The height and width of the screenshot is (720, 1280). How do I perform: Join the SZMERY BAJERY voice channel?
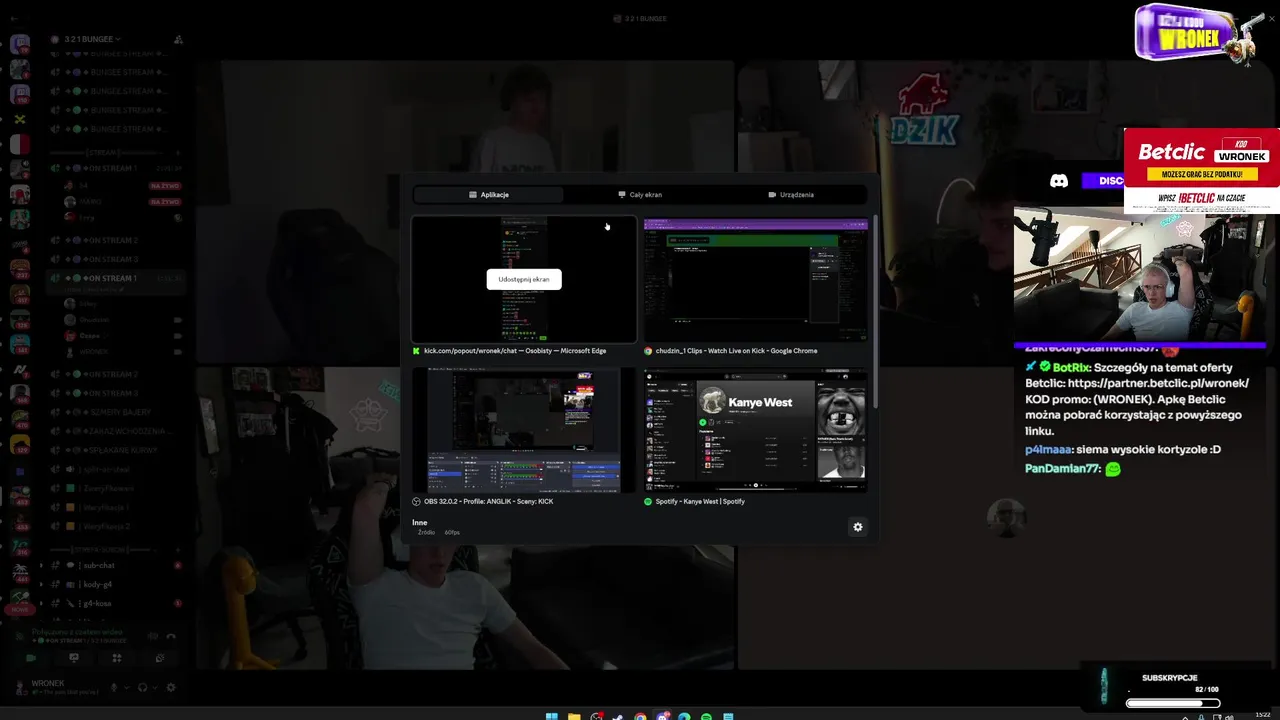click(115, 412)
